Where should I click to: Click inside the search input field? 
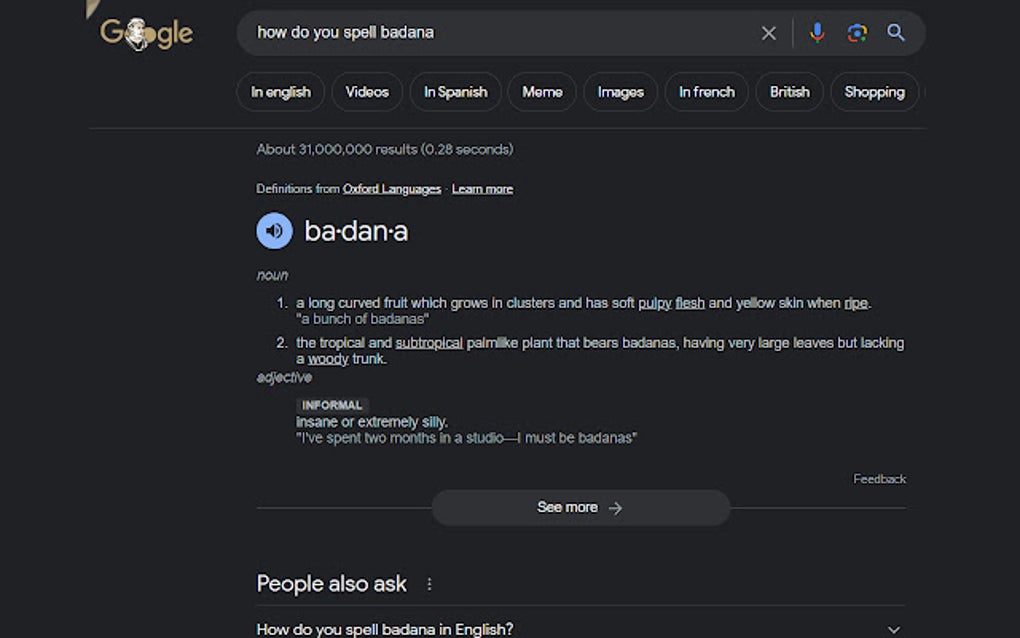pyautogui.click(x=450, y=32)
